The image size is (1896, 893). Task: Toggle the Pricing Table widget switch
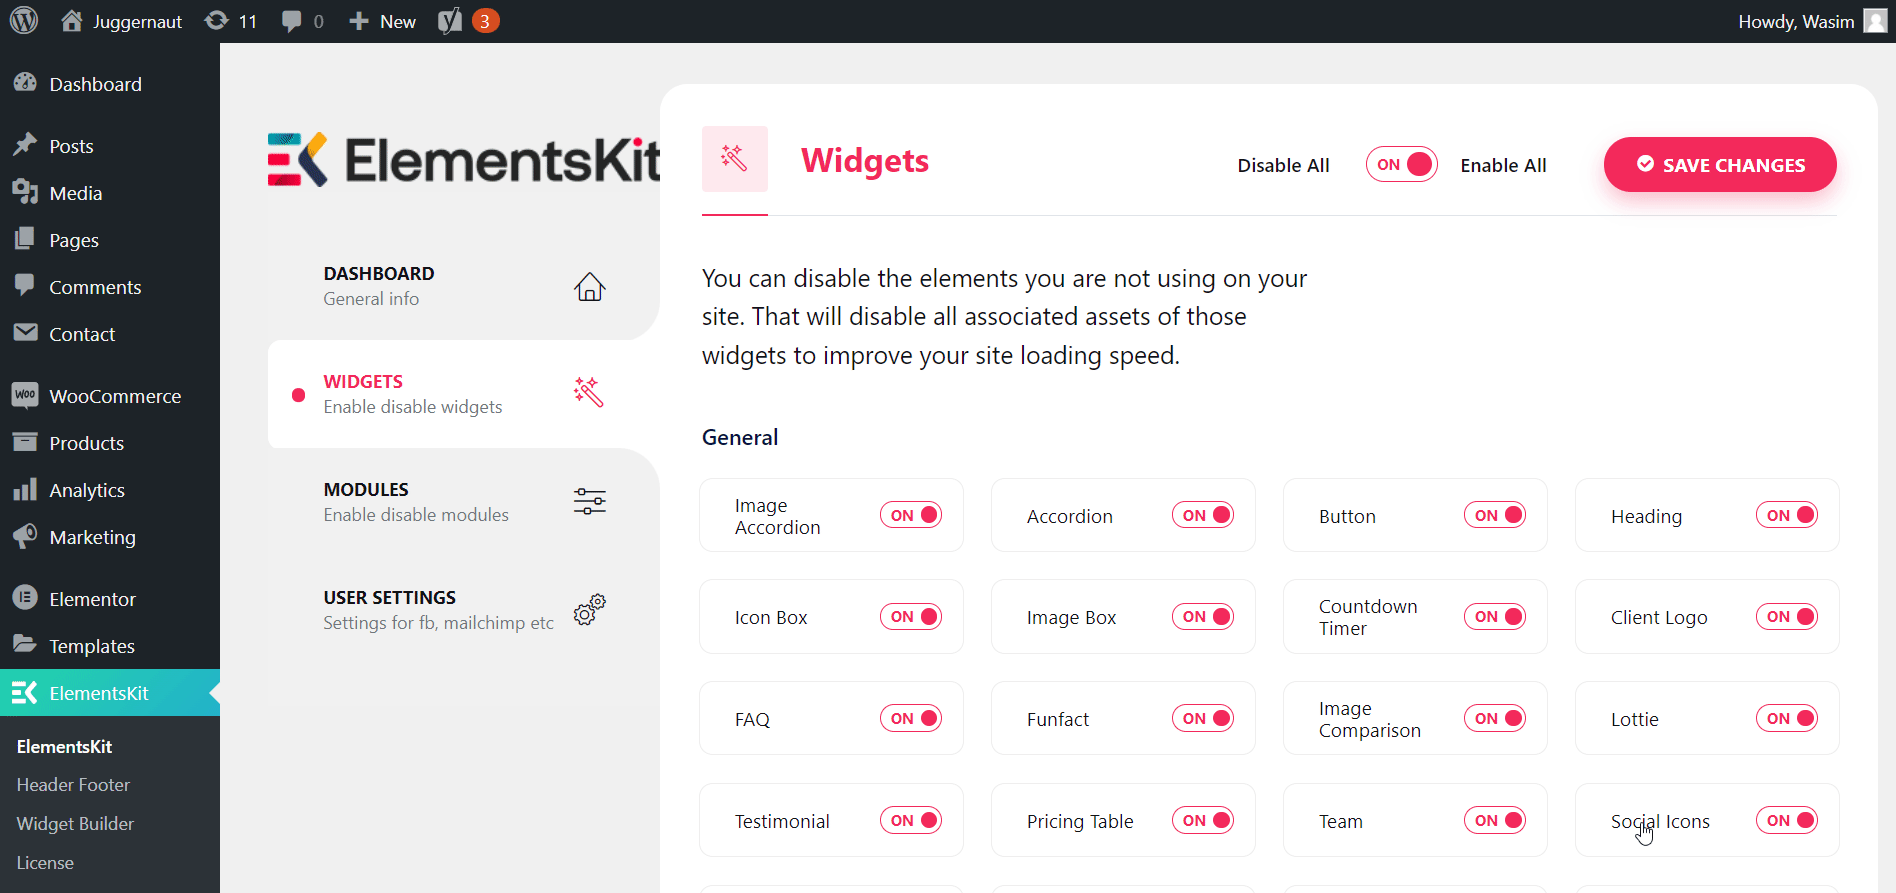pyautogui.click(x=1203, y=821)
